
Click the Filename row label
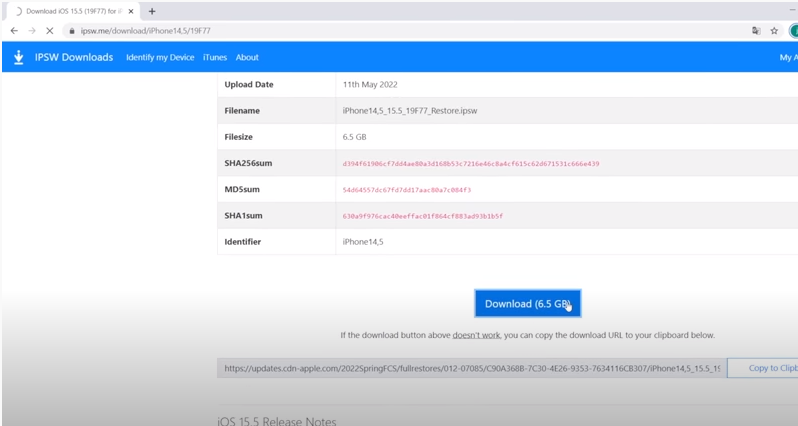point(242,111)
